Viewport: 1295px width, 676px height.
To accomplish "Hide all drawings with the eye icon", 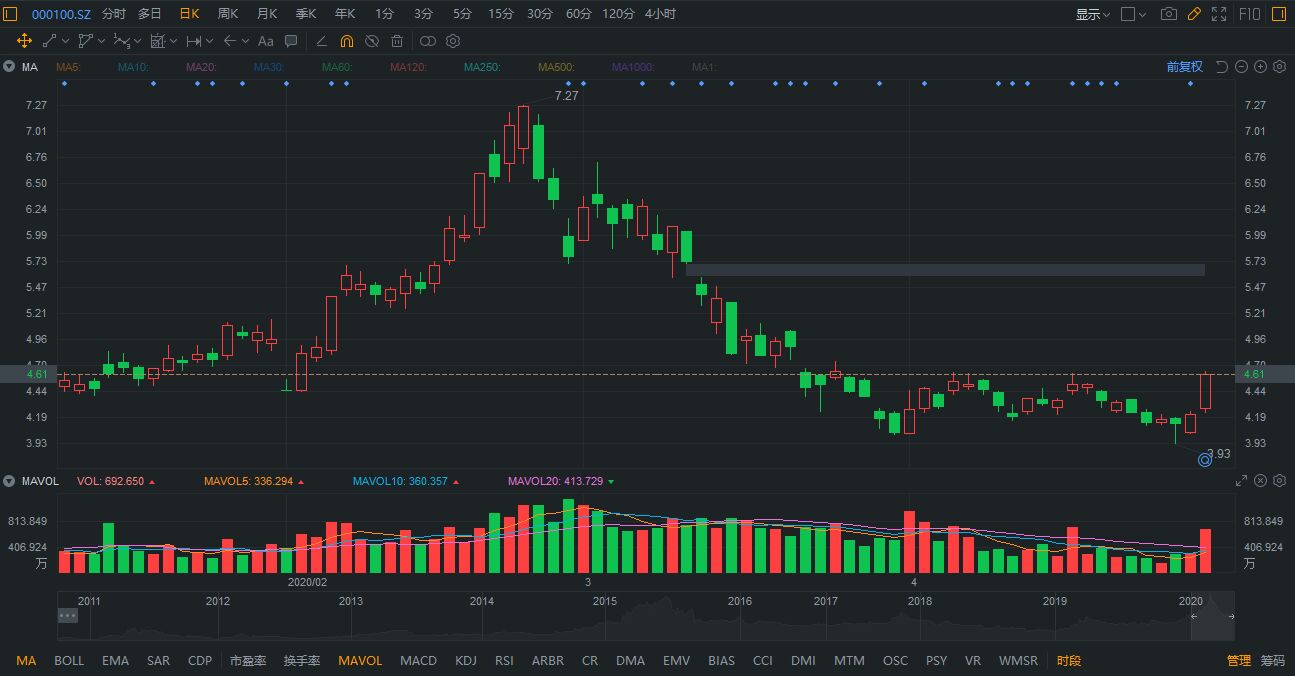I will (x=372, y=41).
